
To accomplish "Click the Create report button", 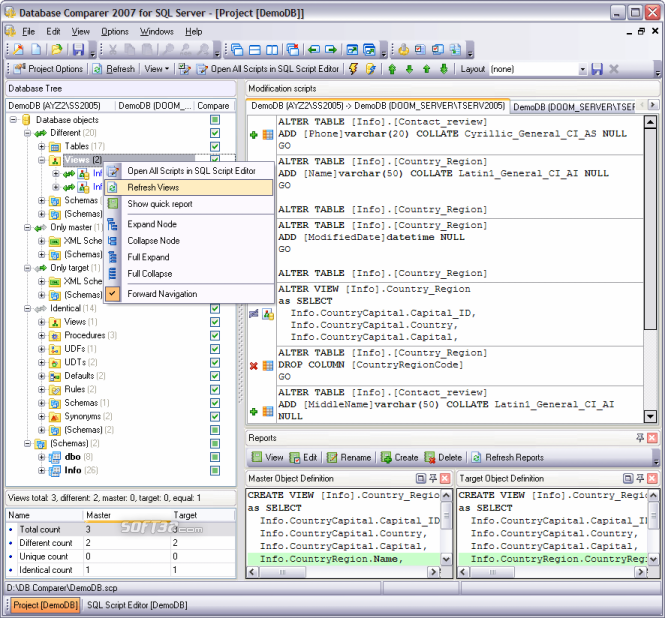I will pos(400,458).
